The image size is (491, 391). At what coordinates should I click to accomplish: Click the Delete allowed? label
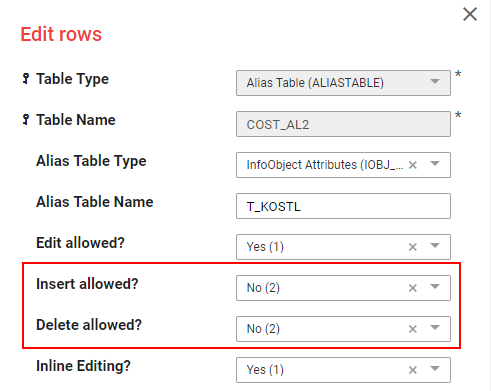pos(89,325)
